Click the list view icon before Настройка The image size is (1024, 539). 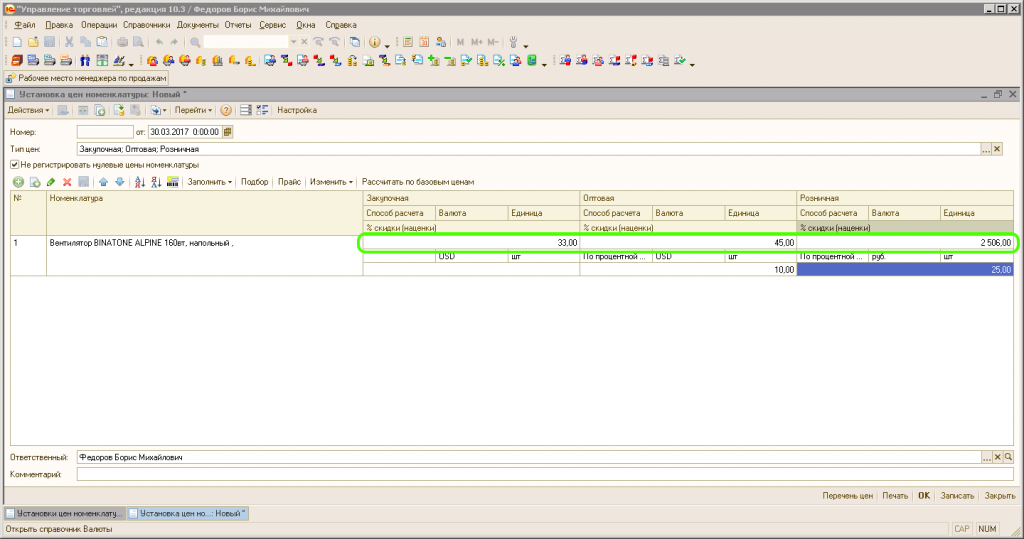coord(246,110)
